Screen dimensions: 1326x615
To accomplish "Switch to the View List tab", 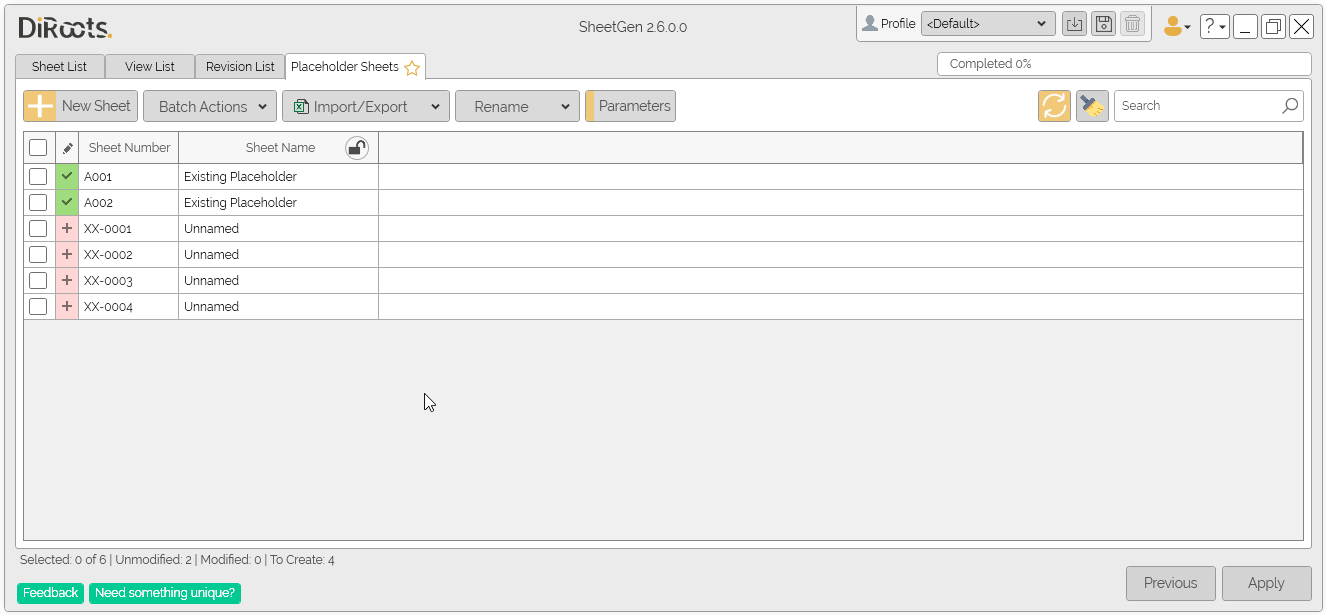I will [150, 66].
